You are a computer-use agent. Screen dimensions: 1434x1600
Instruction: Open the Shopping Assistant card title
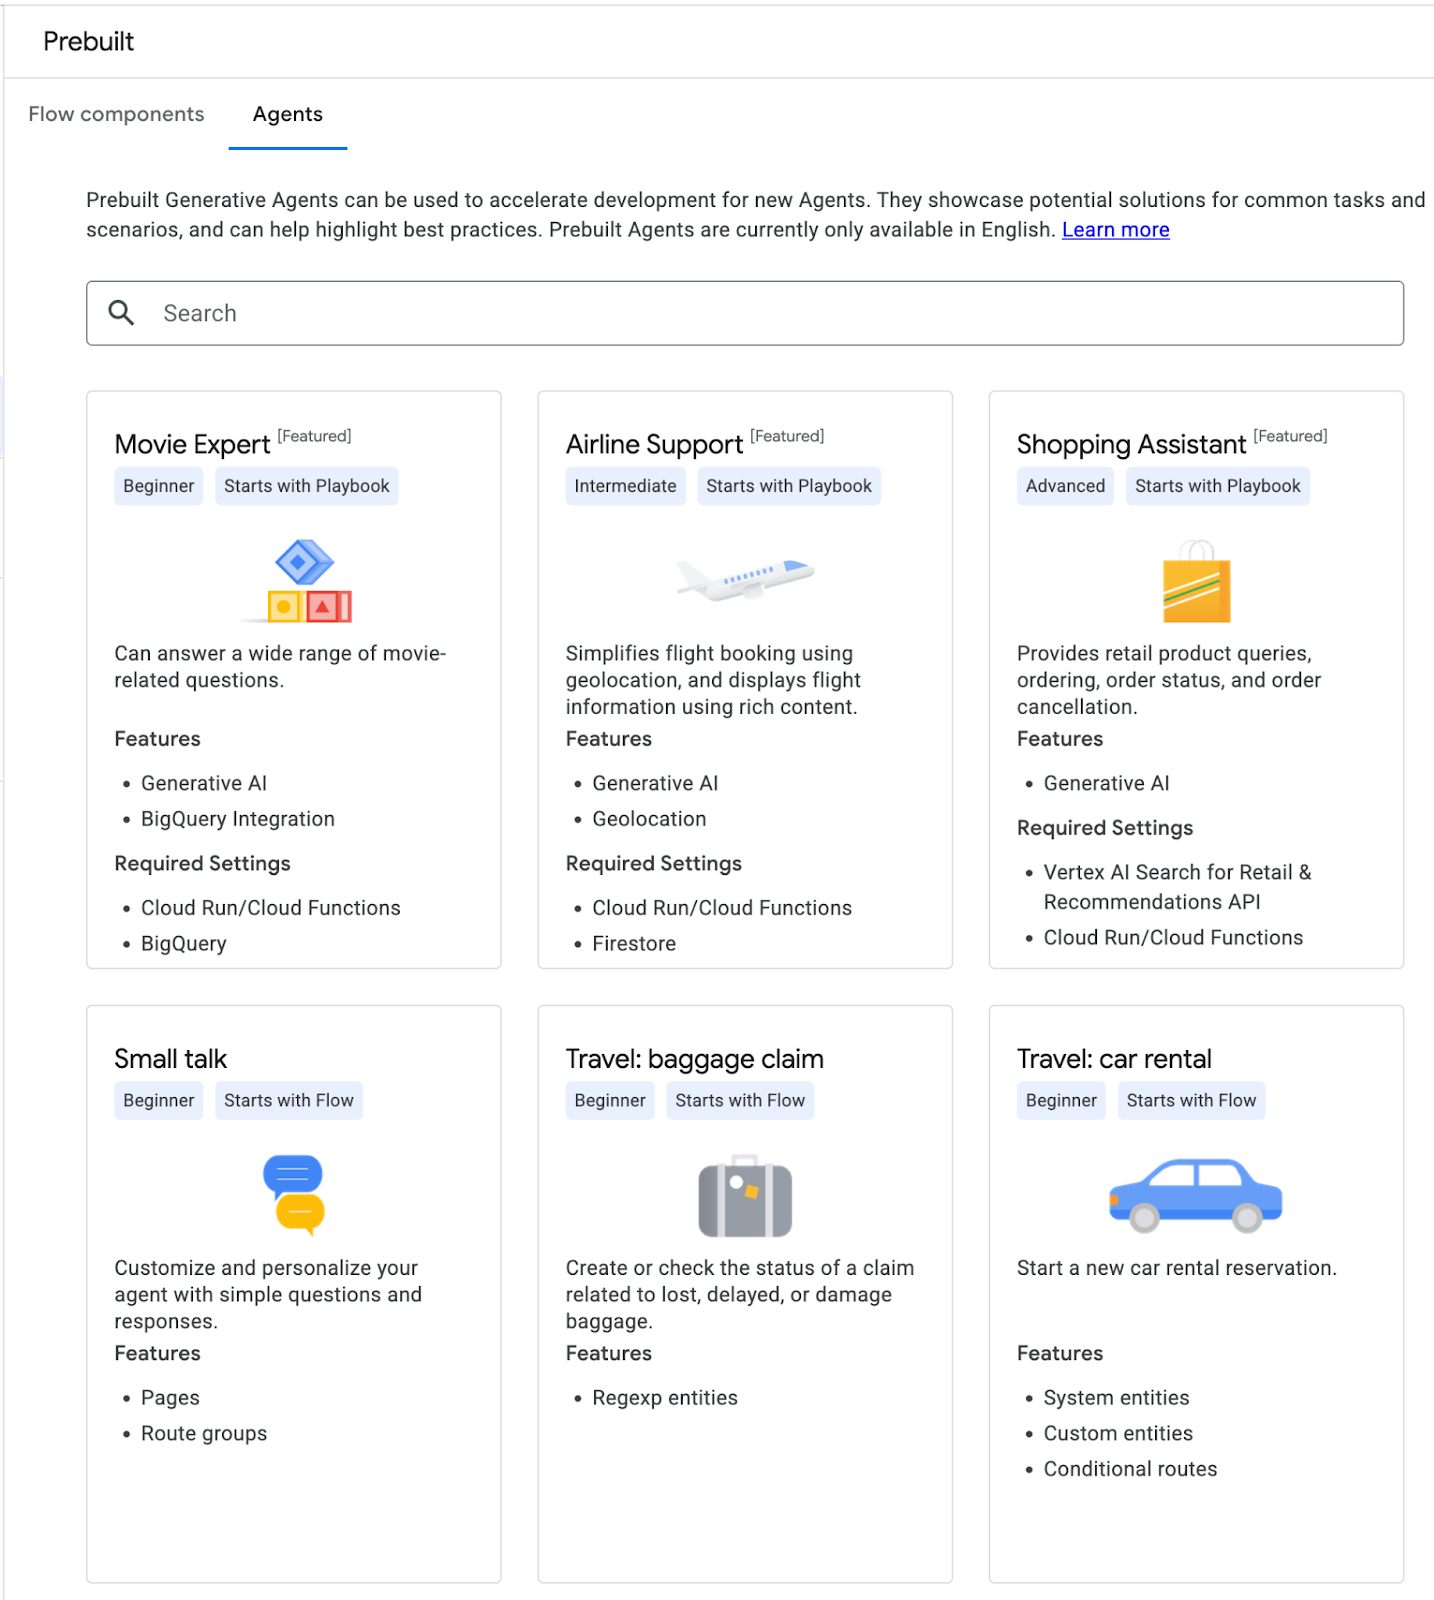click(1131, 444)
